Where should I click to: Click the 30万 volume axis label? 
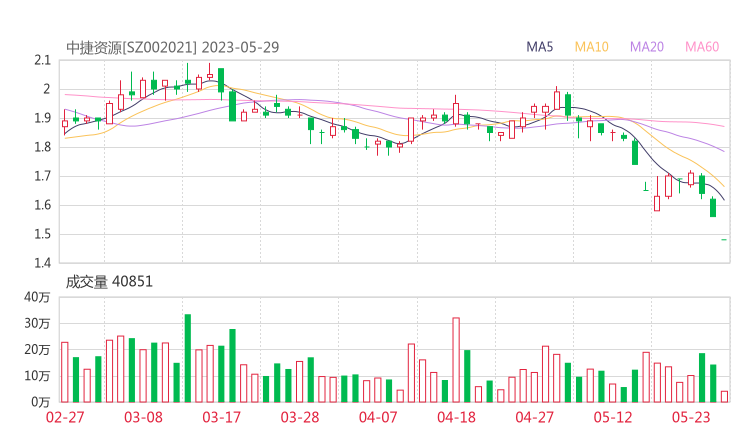[37, 323]
